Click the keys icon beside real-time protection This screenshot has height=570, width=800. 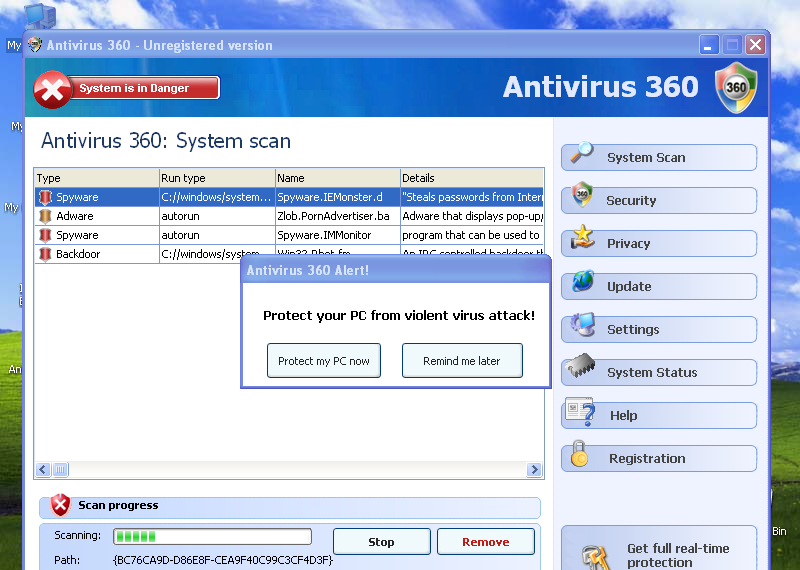(596, 557)
